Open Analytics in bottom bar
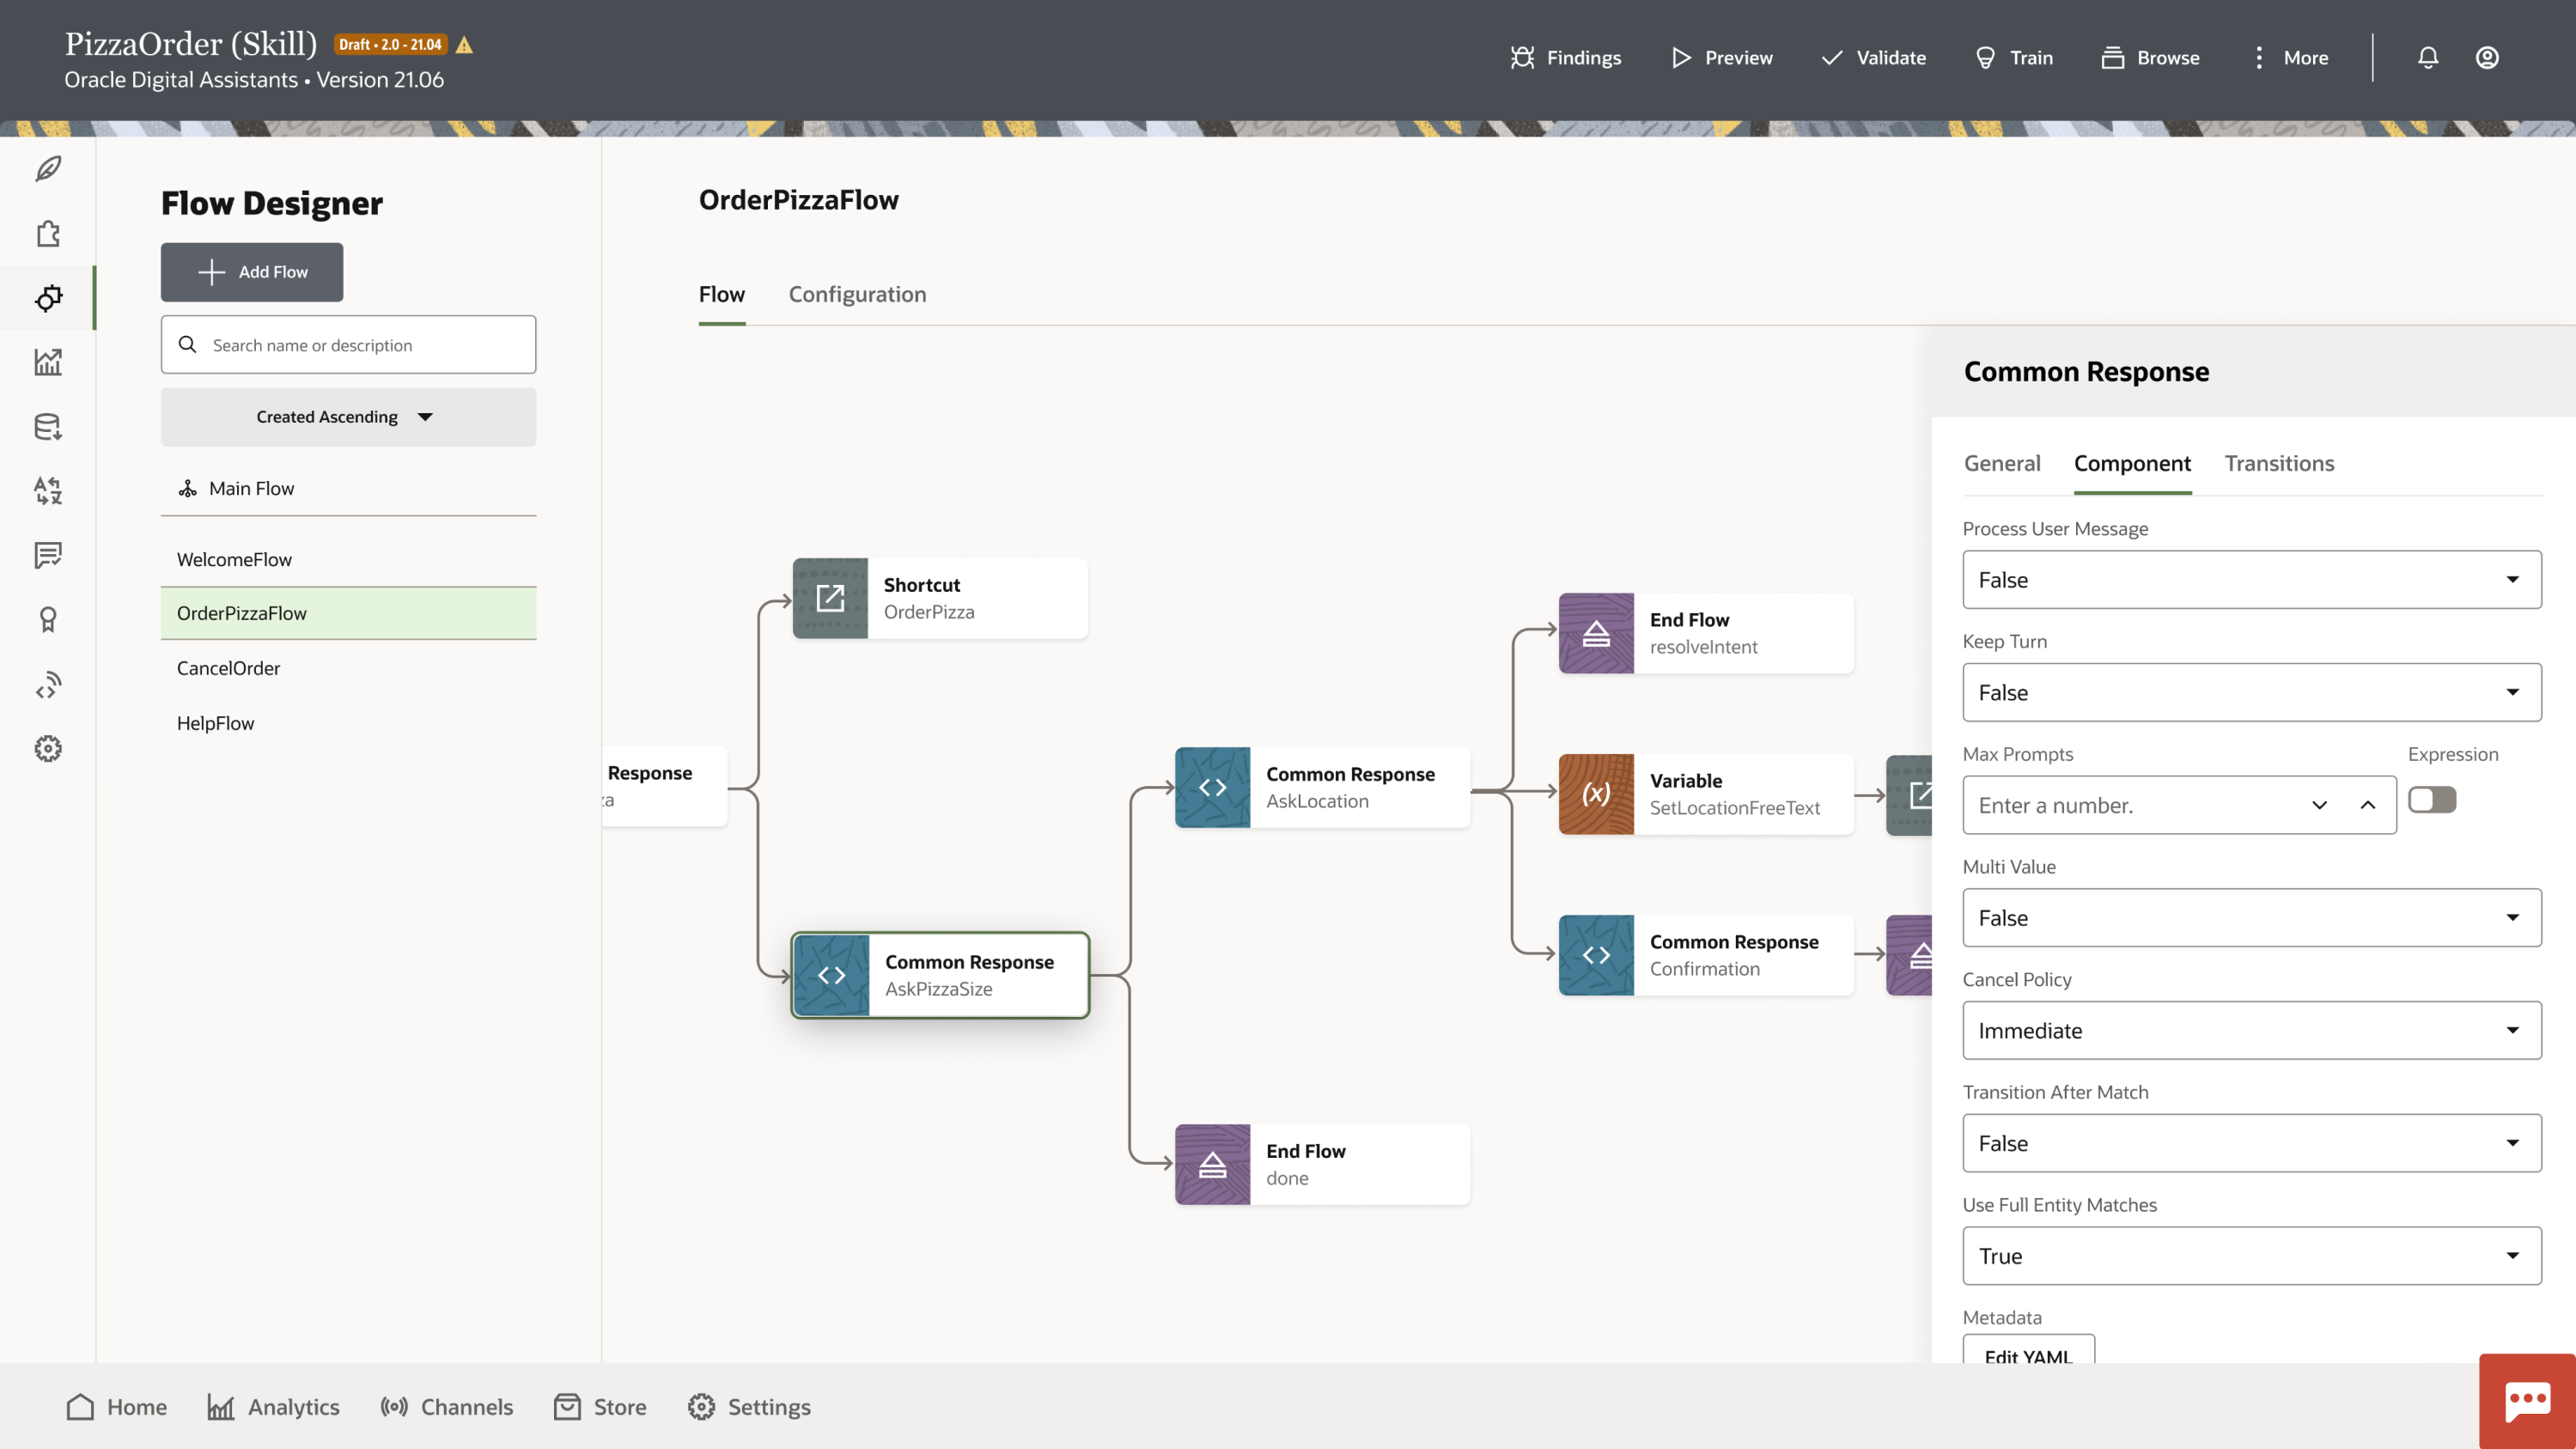The image size is (2576, 1449). pos(273,1407)
